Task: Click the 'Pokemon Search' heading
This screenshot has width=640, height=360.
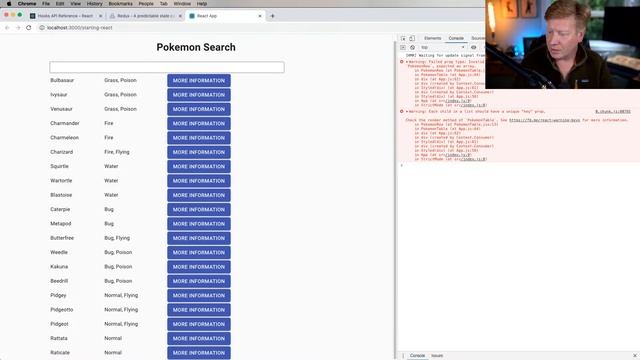Action: pos(196,47)
